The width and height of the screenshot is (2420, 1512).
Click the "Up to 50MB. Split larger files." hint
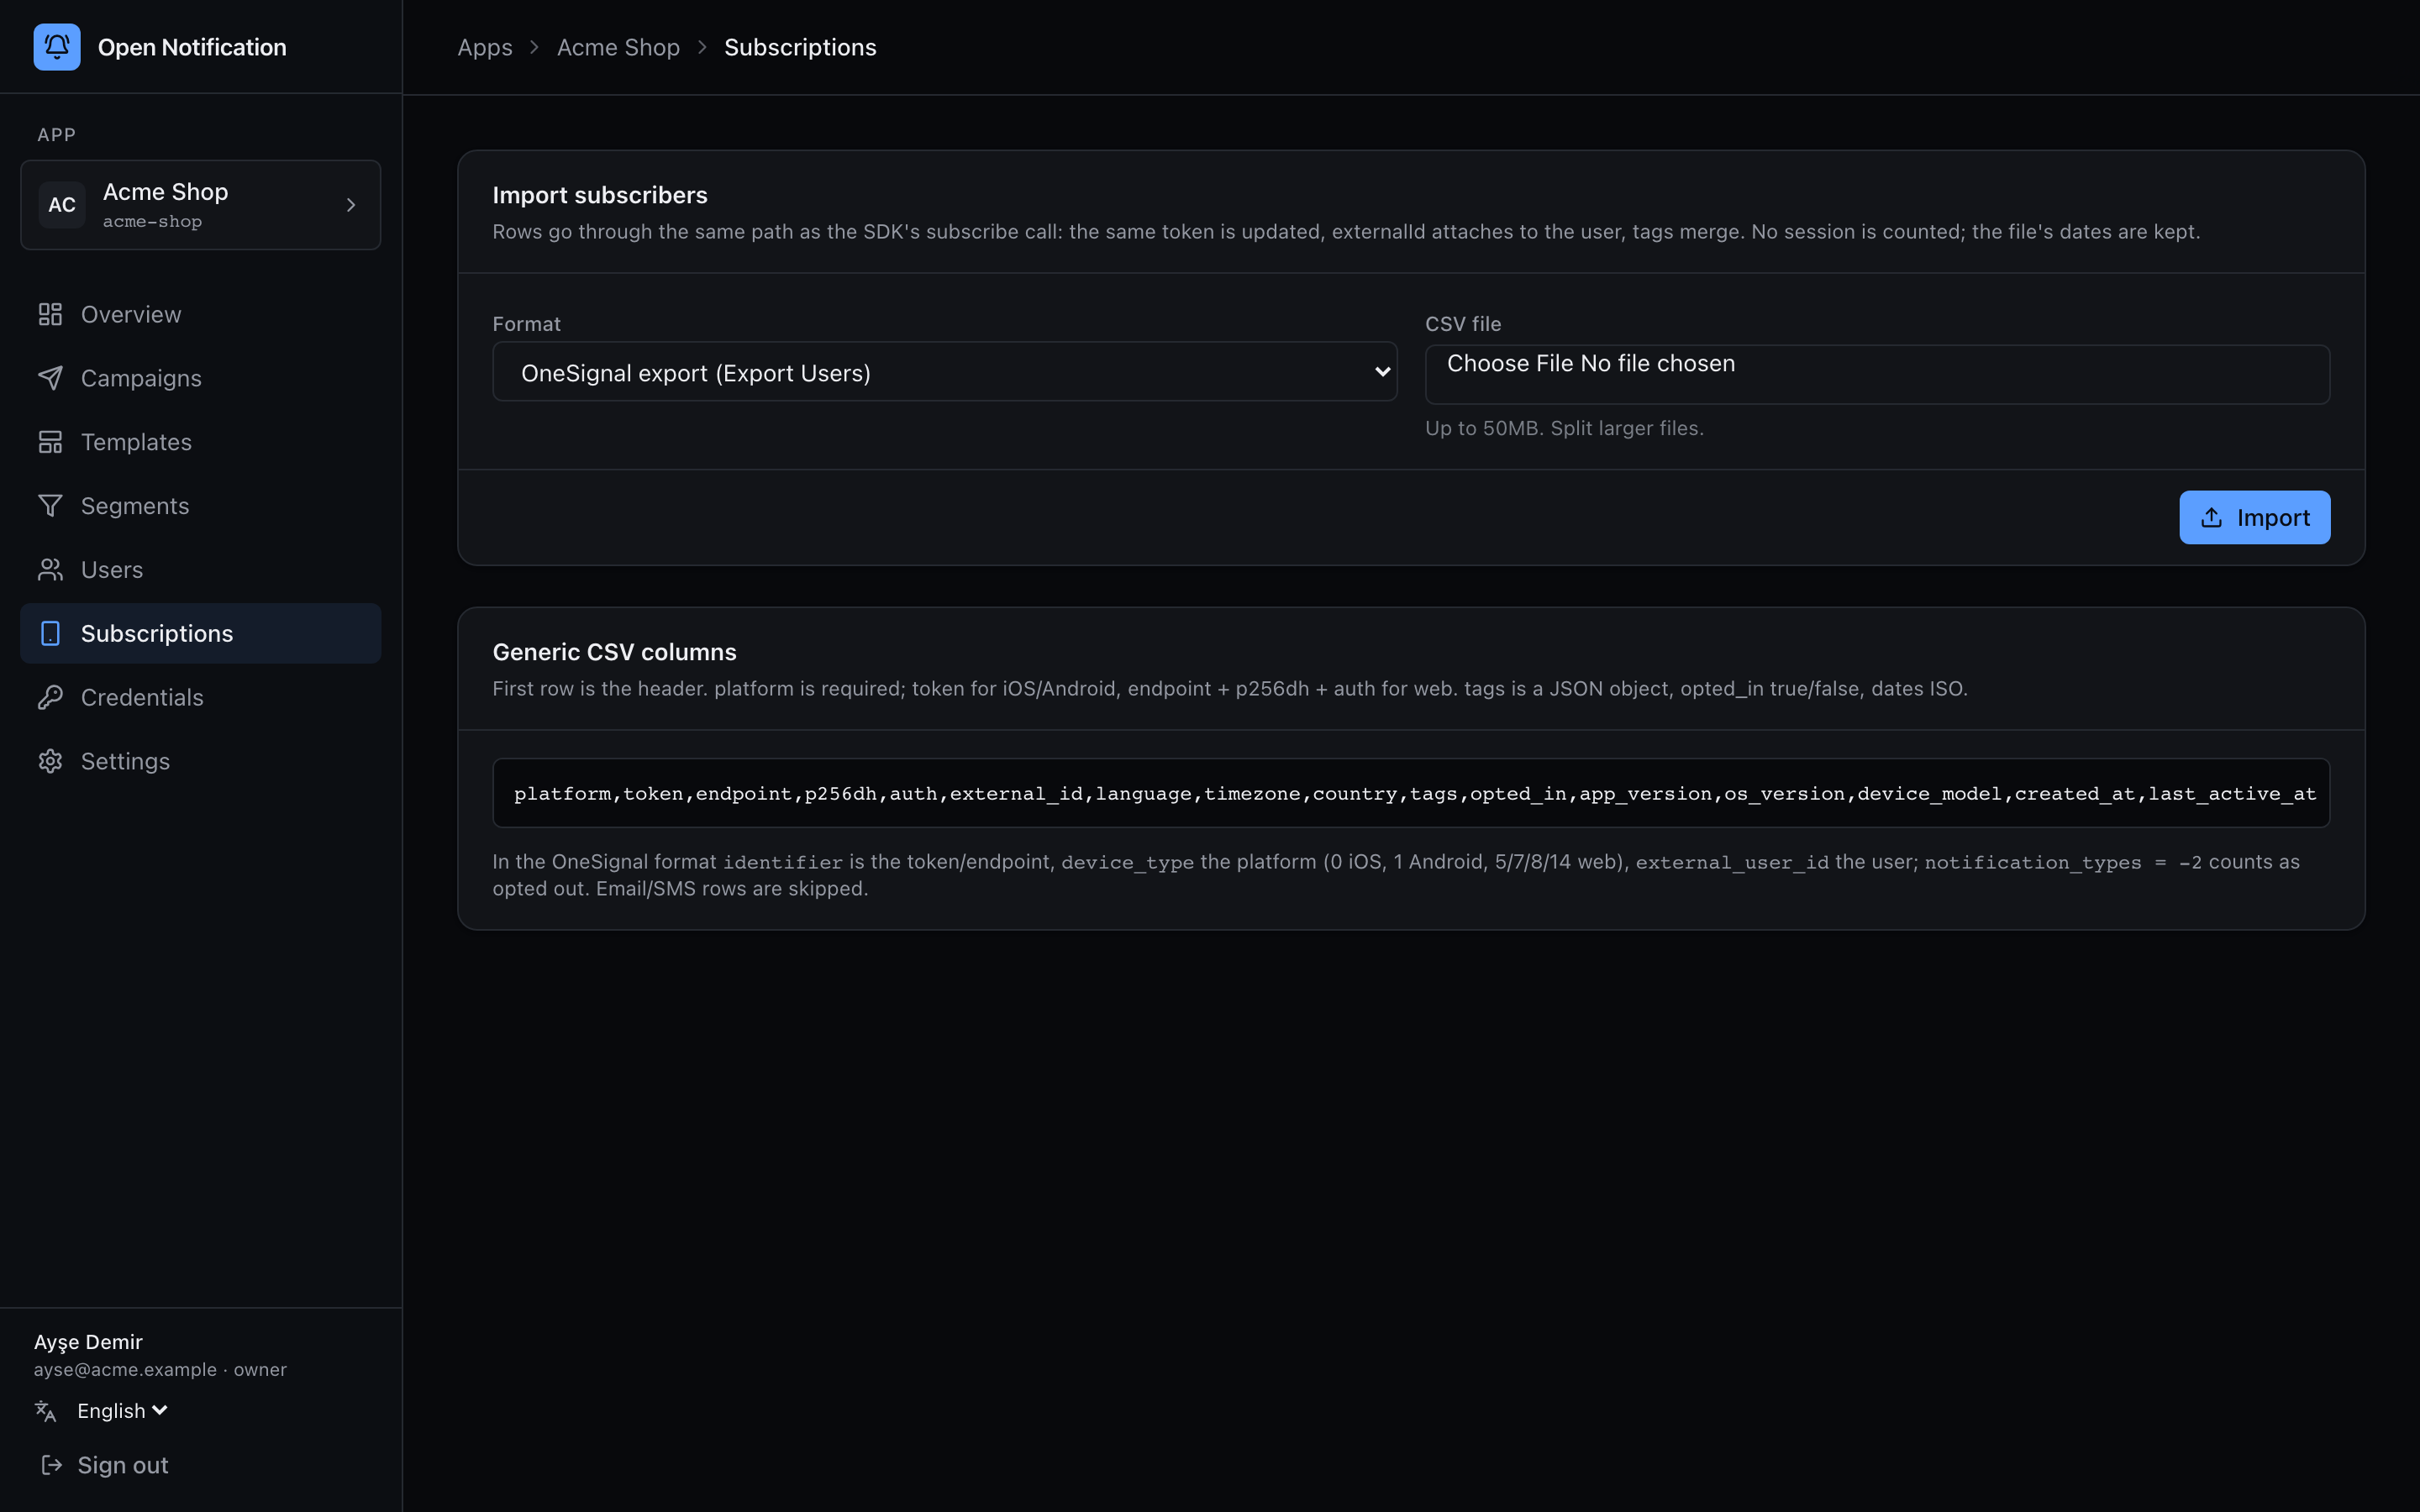1564,428
